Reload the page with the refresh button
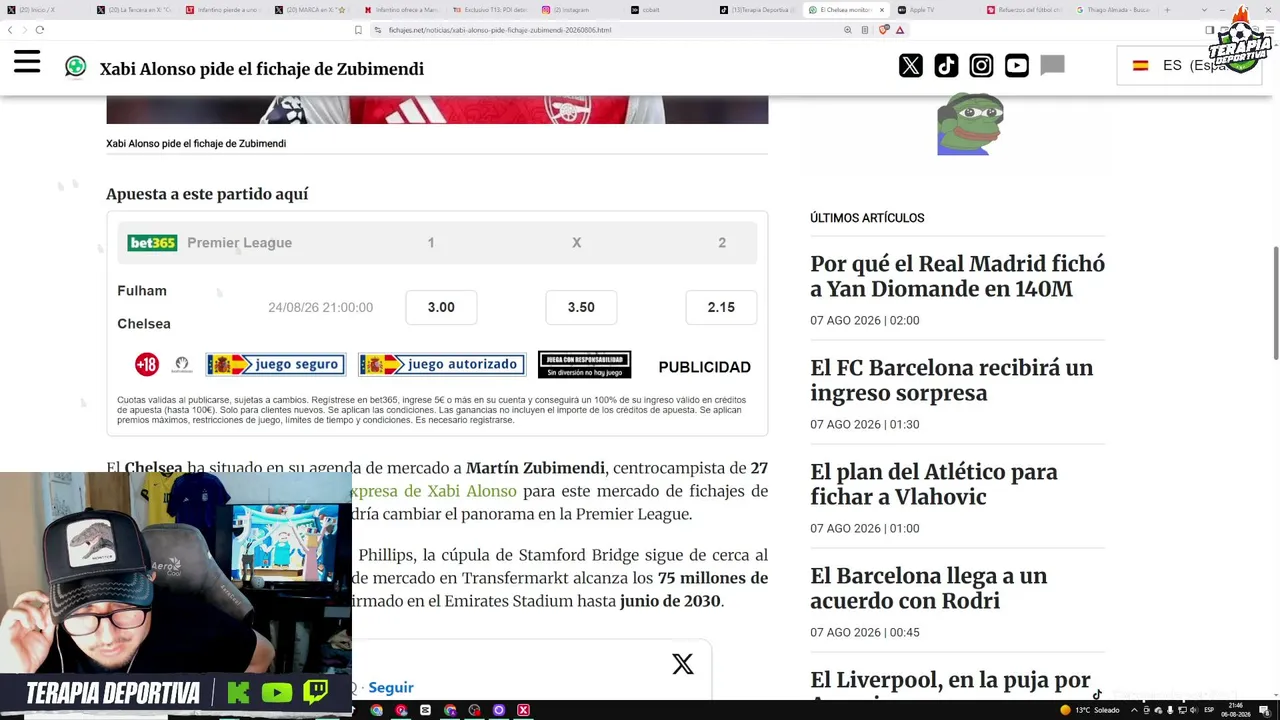 [x=40, y=30]
